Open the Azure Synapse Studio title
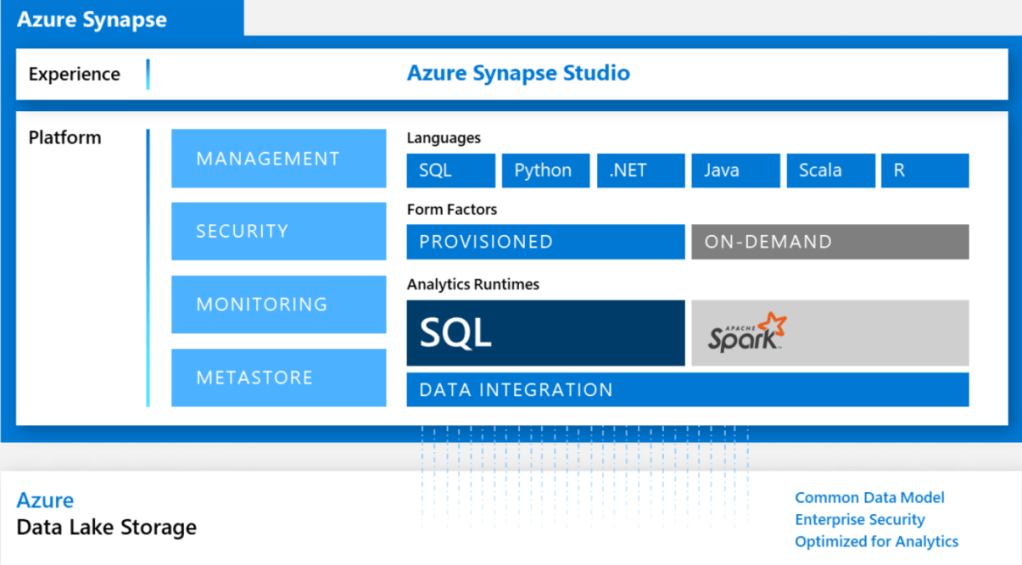The width and height of the screenshot is (1022, 565). (518, 73)
